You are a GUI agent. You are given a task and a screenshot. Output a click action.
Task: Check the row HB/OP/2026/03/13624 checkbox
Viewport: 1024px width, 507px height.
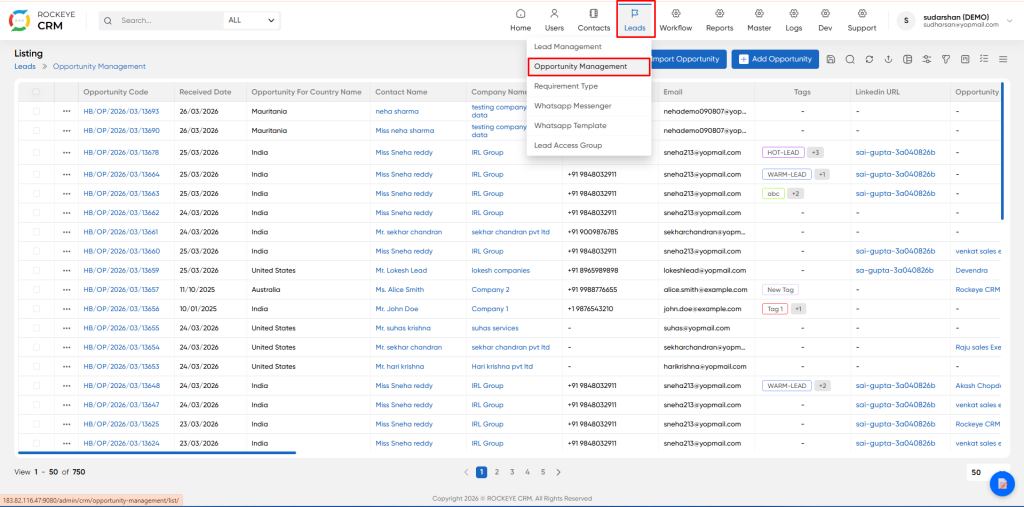[36, 443]
